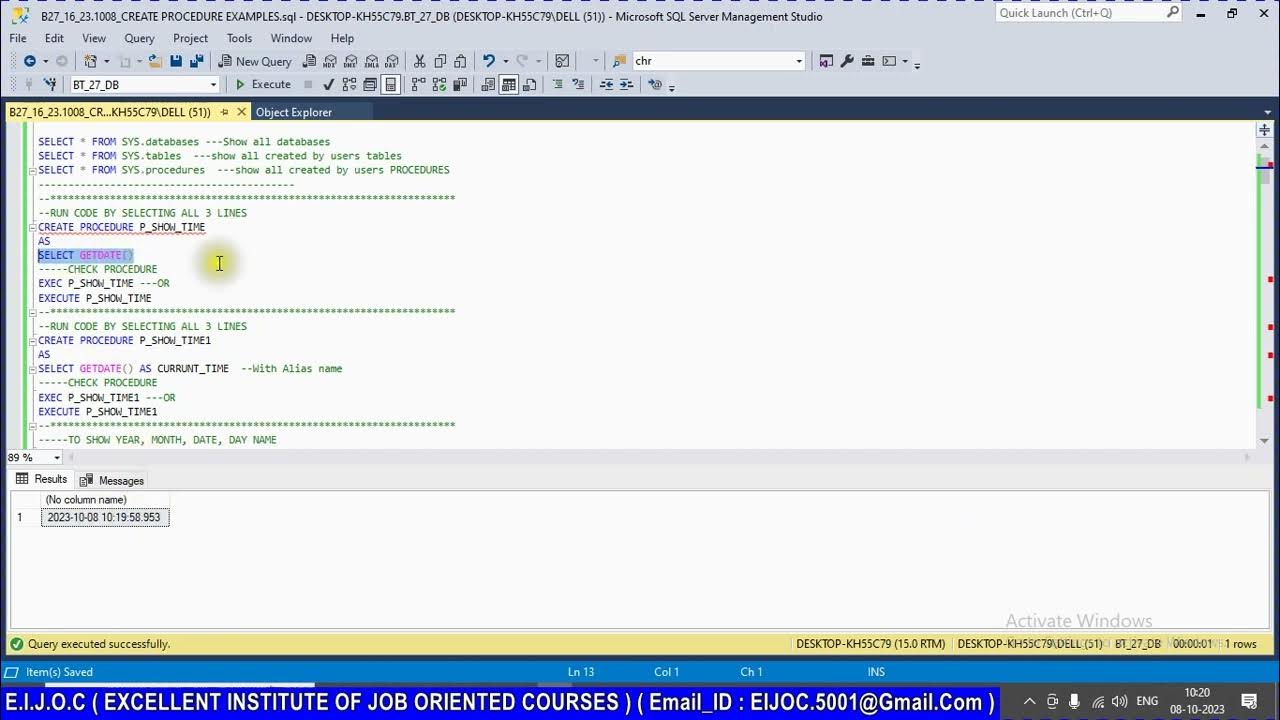Open the Toolbox icon

pyautogui.click(x=868, y=61)
